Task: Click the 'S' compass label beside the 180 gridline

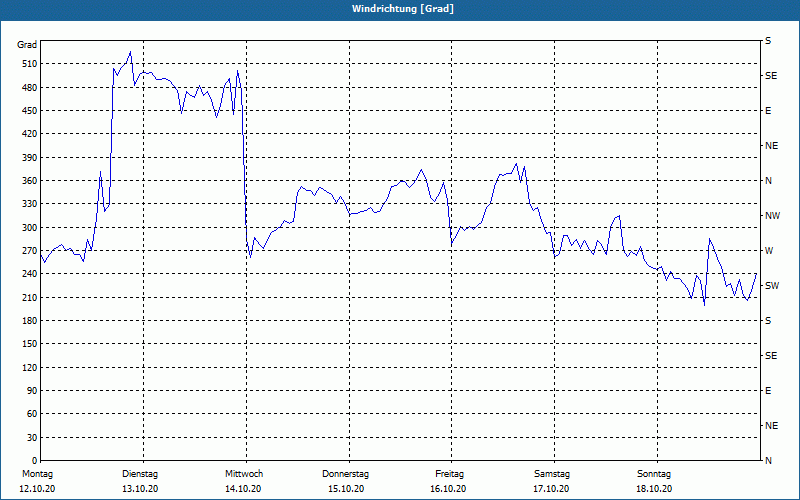Action: (x=768, y=320)
